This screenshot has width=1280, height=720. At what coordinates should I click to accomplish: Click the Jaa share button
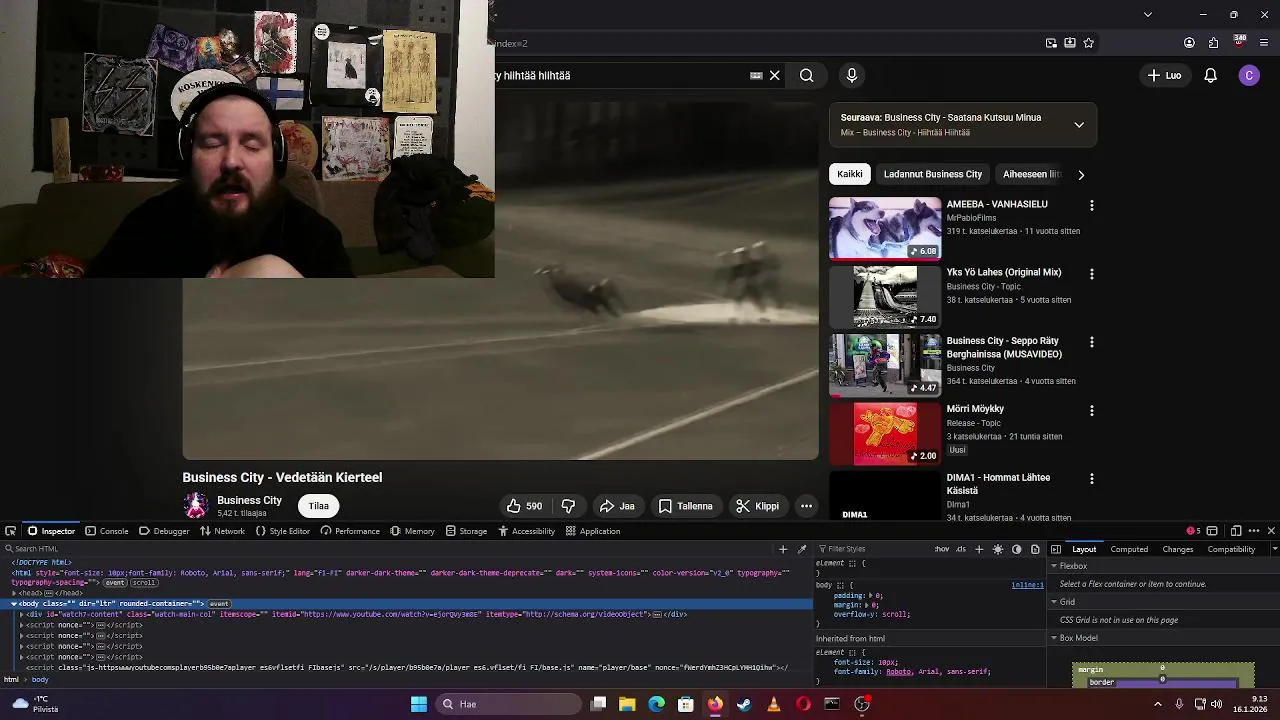coord(617,506)
